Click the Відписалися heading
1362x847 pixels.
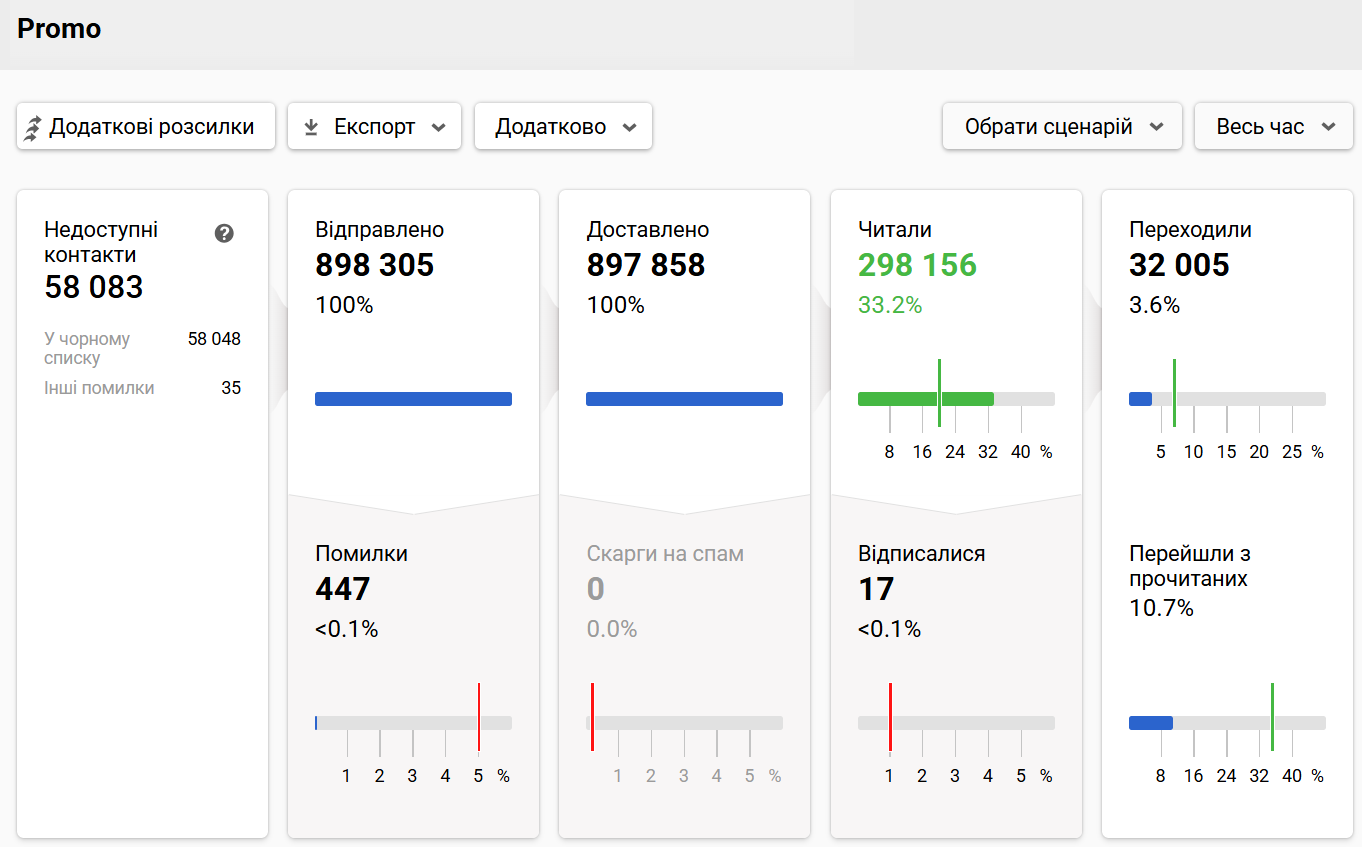(x=922, y=554)
